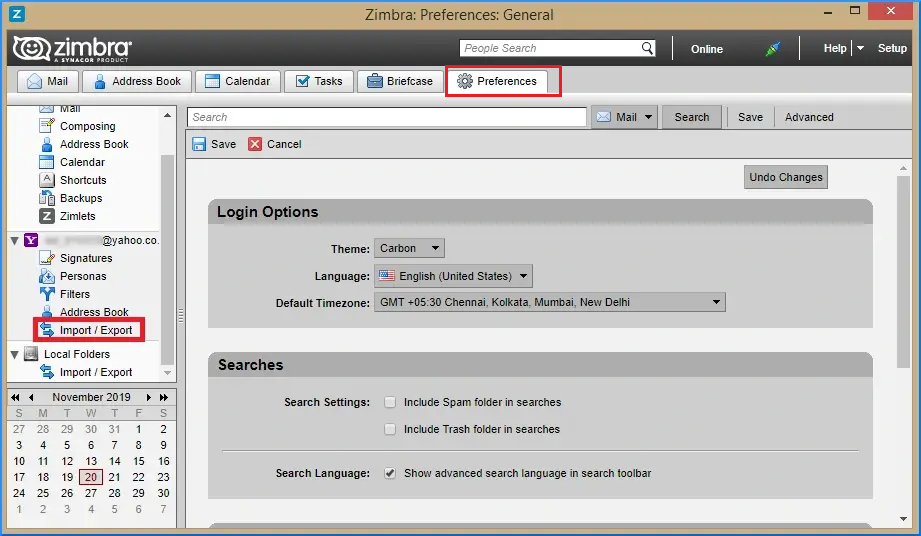This screenshot has width=921, height=536.
Task: Open Signatures icon under yahoo account
Action: (46, 258)
